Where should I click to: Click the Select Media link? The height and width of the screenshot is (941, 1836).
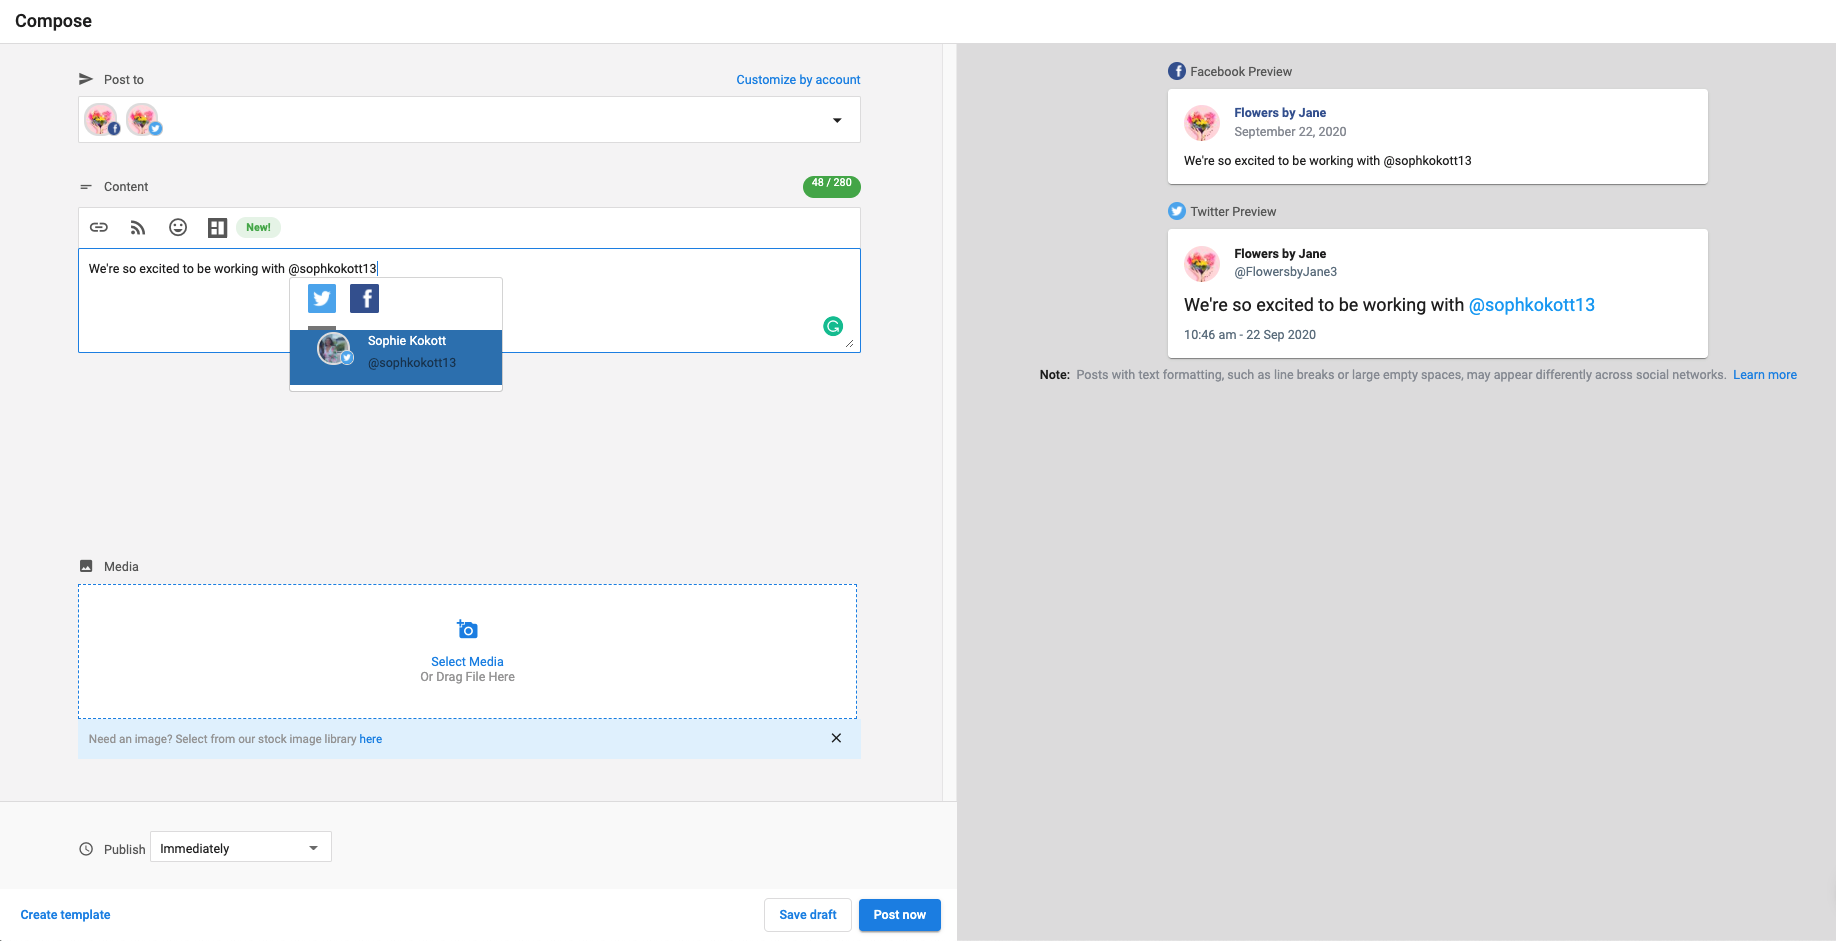pos(467,662)
